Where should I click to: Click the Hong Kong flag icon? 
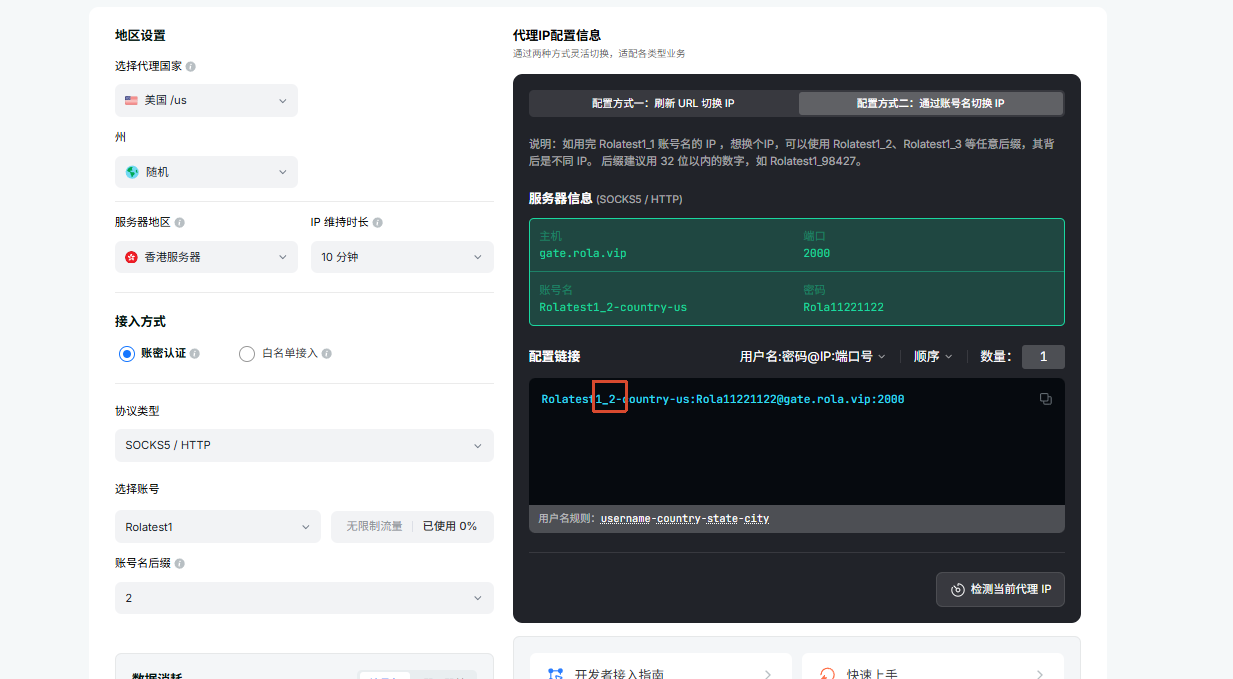[131, 257]
